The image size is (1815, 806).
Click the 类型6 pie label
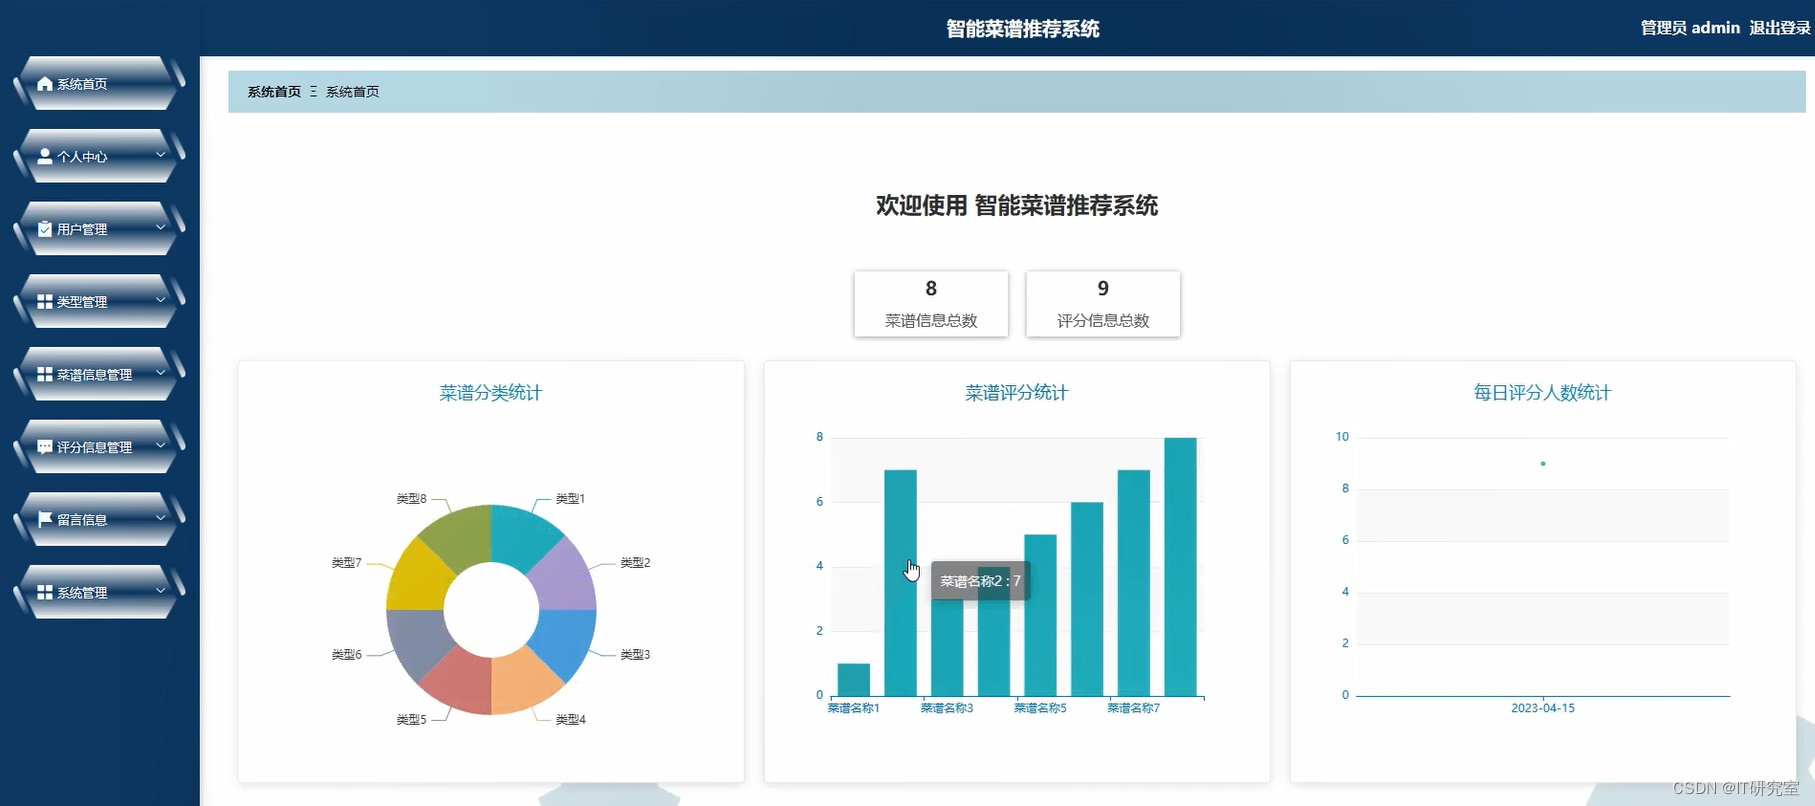point(347,655)
